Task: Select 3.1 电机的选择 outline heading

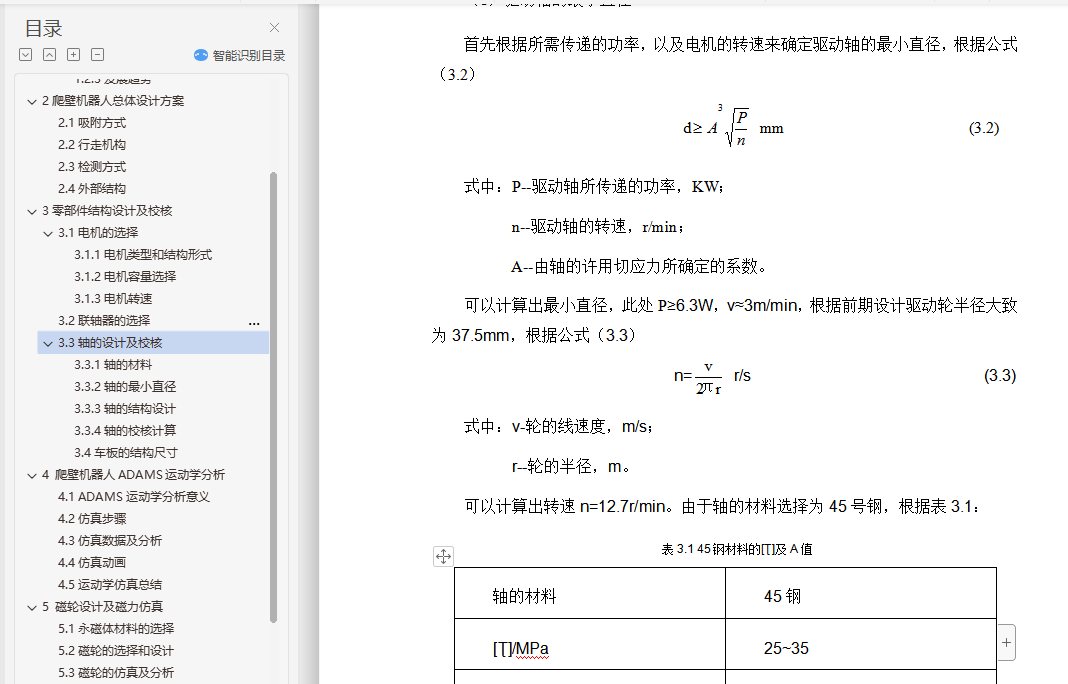Action: click(98, 232)
